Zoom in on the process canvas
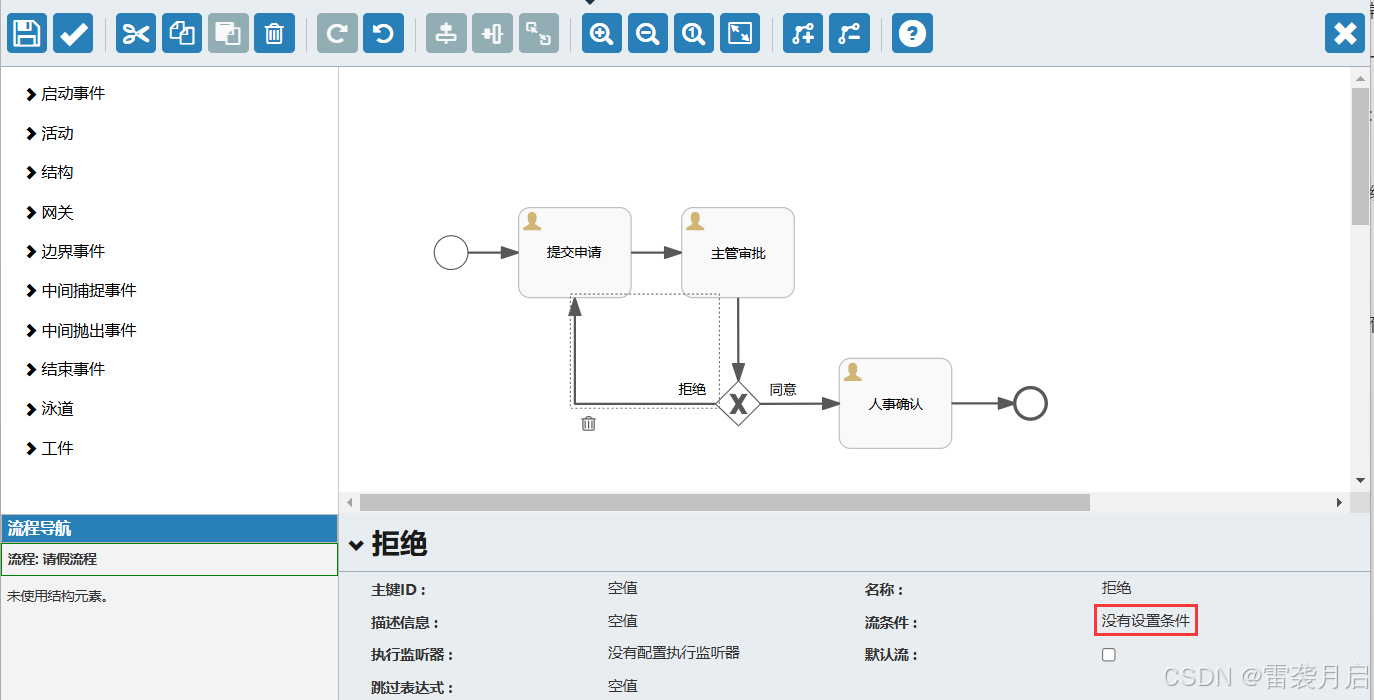 click(x=601, y=33)
